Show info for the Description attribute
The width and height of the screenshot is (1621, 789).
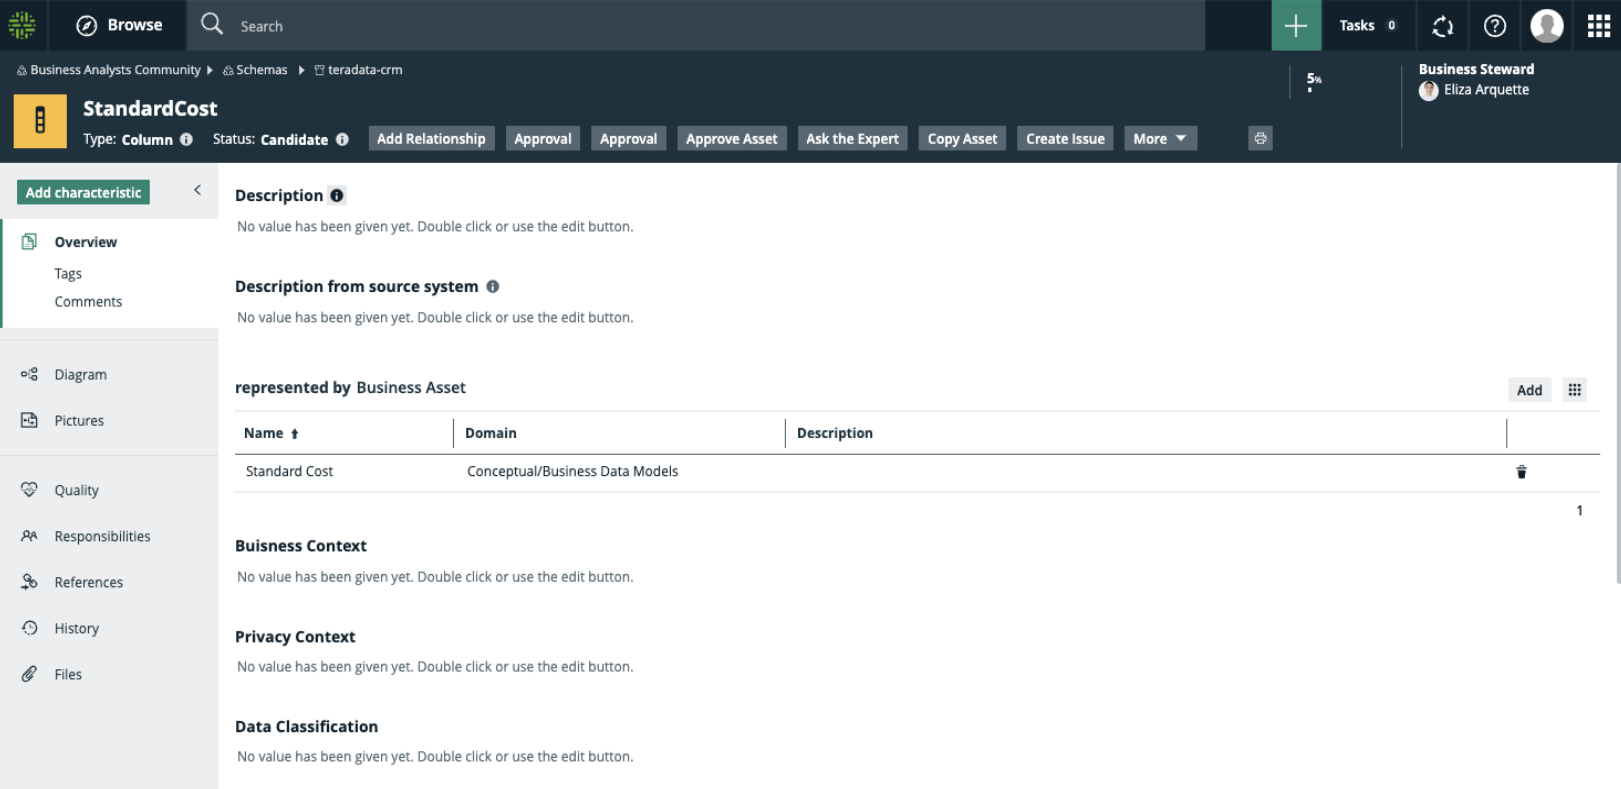pyautogui.click(x=337, y=196)
